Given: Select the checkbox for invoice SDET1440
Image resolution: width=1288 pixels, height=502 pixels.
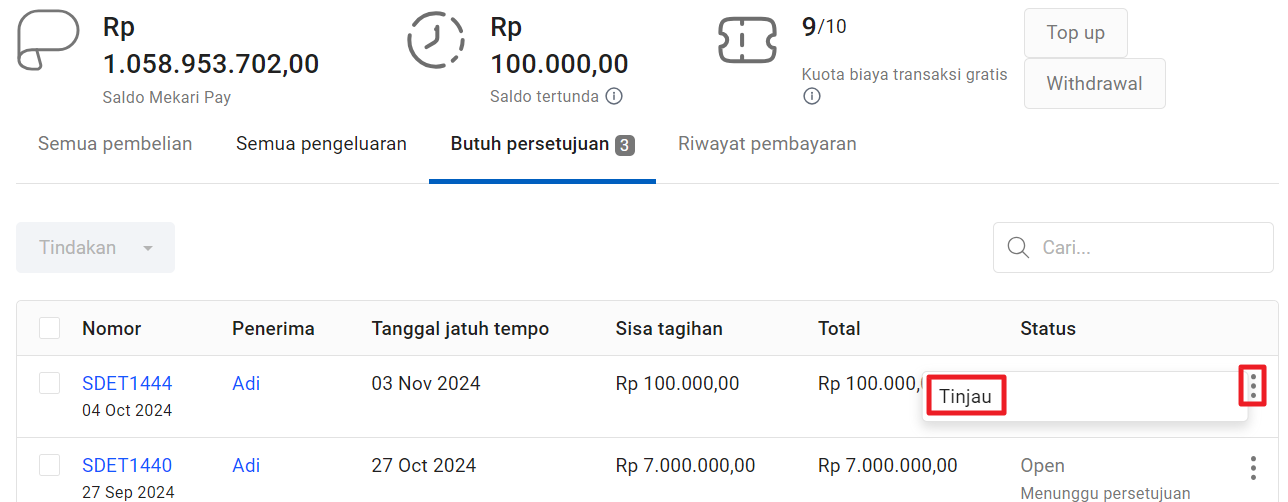Looking at the screenshot, I should click(49, 465).
